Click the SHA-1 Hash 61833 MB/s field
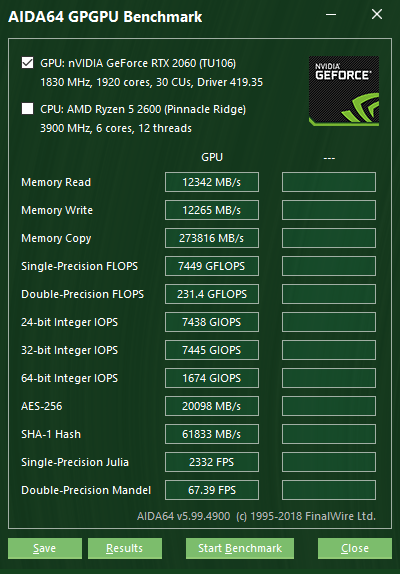Image resolution: width=400 pixels, height=574 pixels. pyautogui.click(x=212, y=434)
